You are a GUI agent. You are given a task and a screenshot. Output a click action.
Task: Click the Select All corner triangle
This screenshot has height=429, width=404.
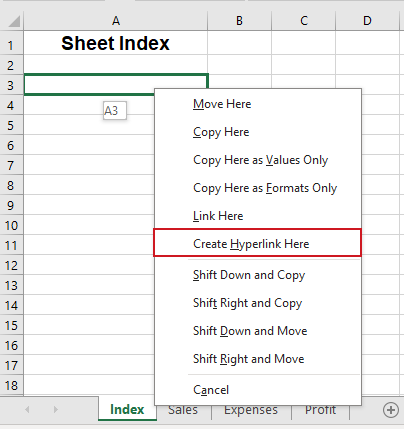tap(14, 21)
